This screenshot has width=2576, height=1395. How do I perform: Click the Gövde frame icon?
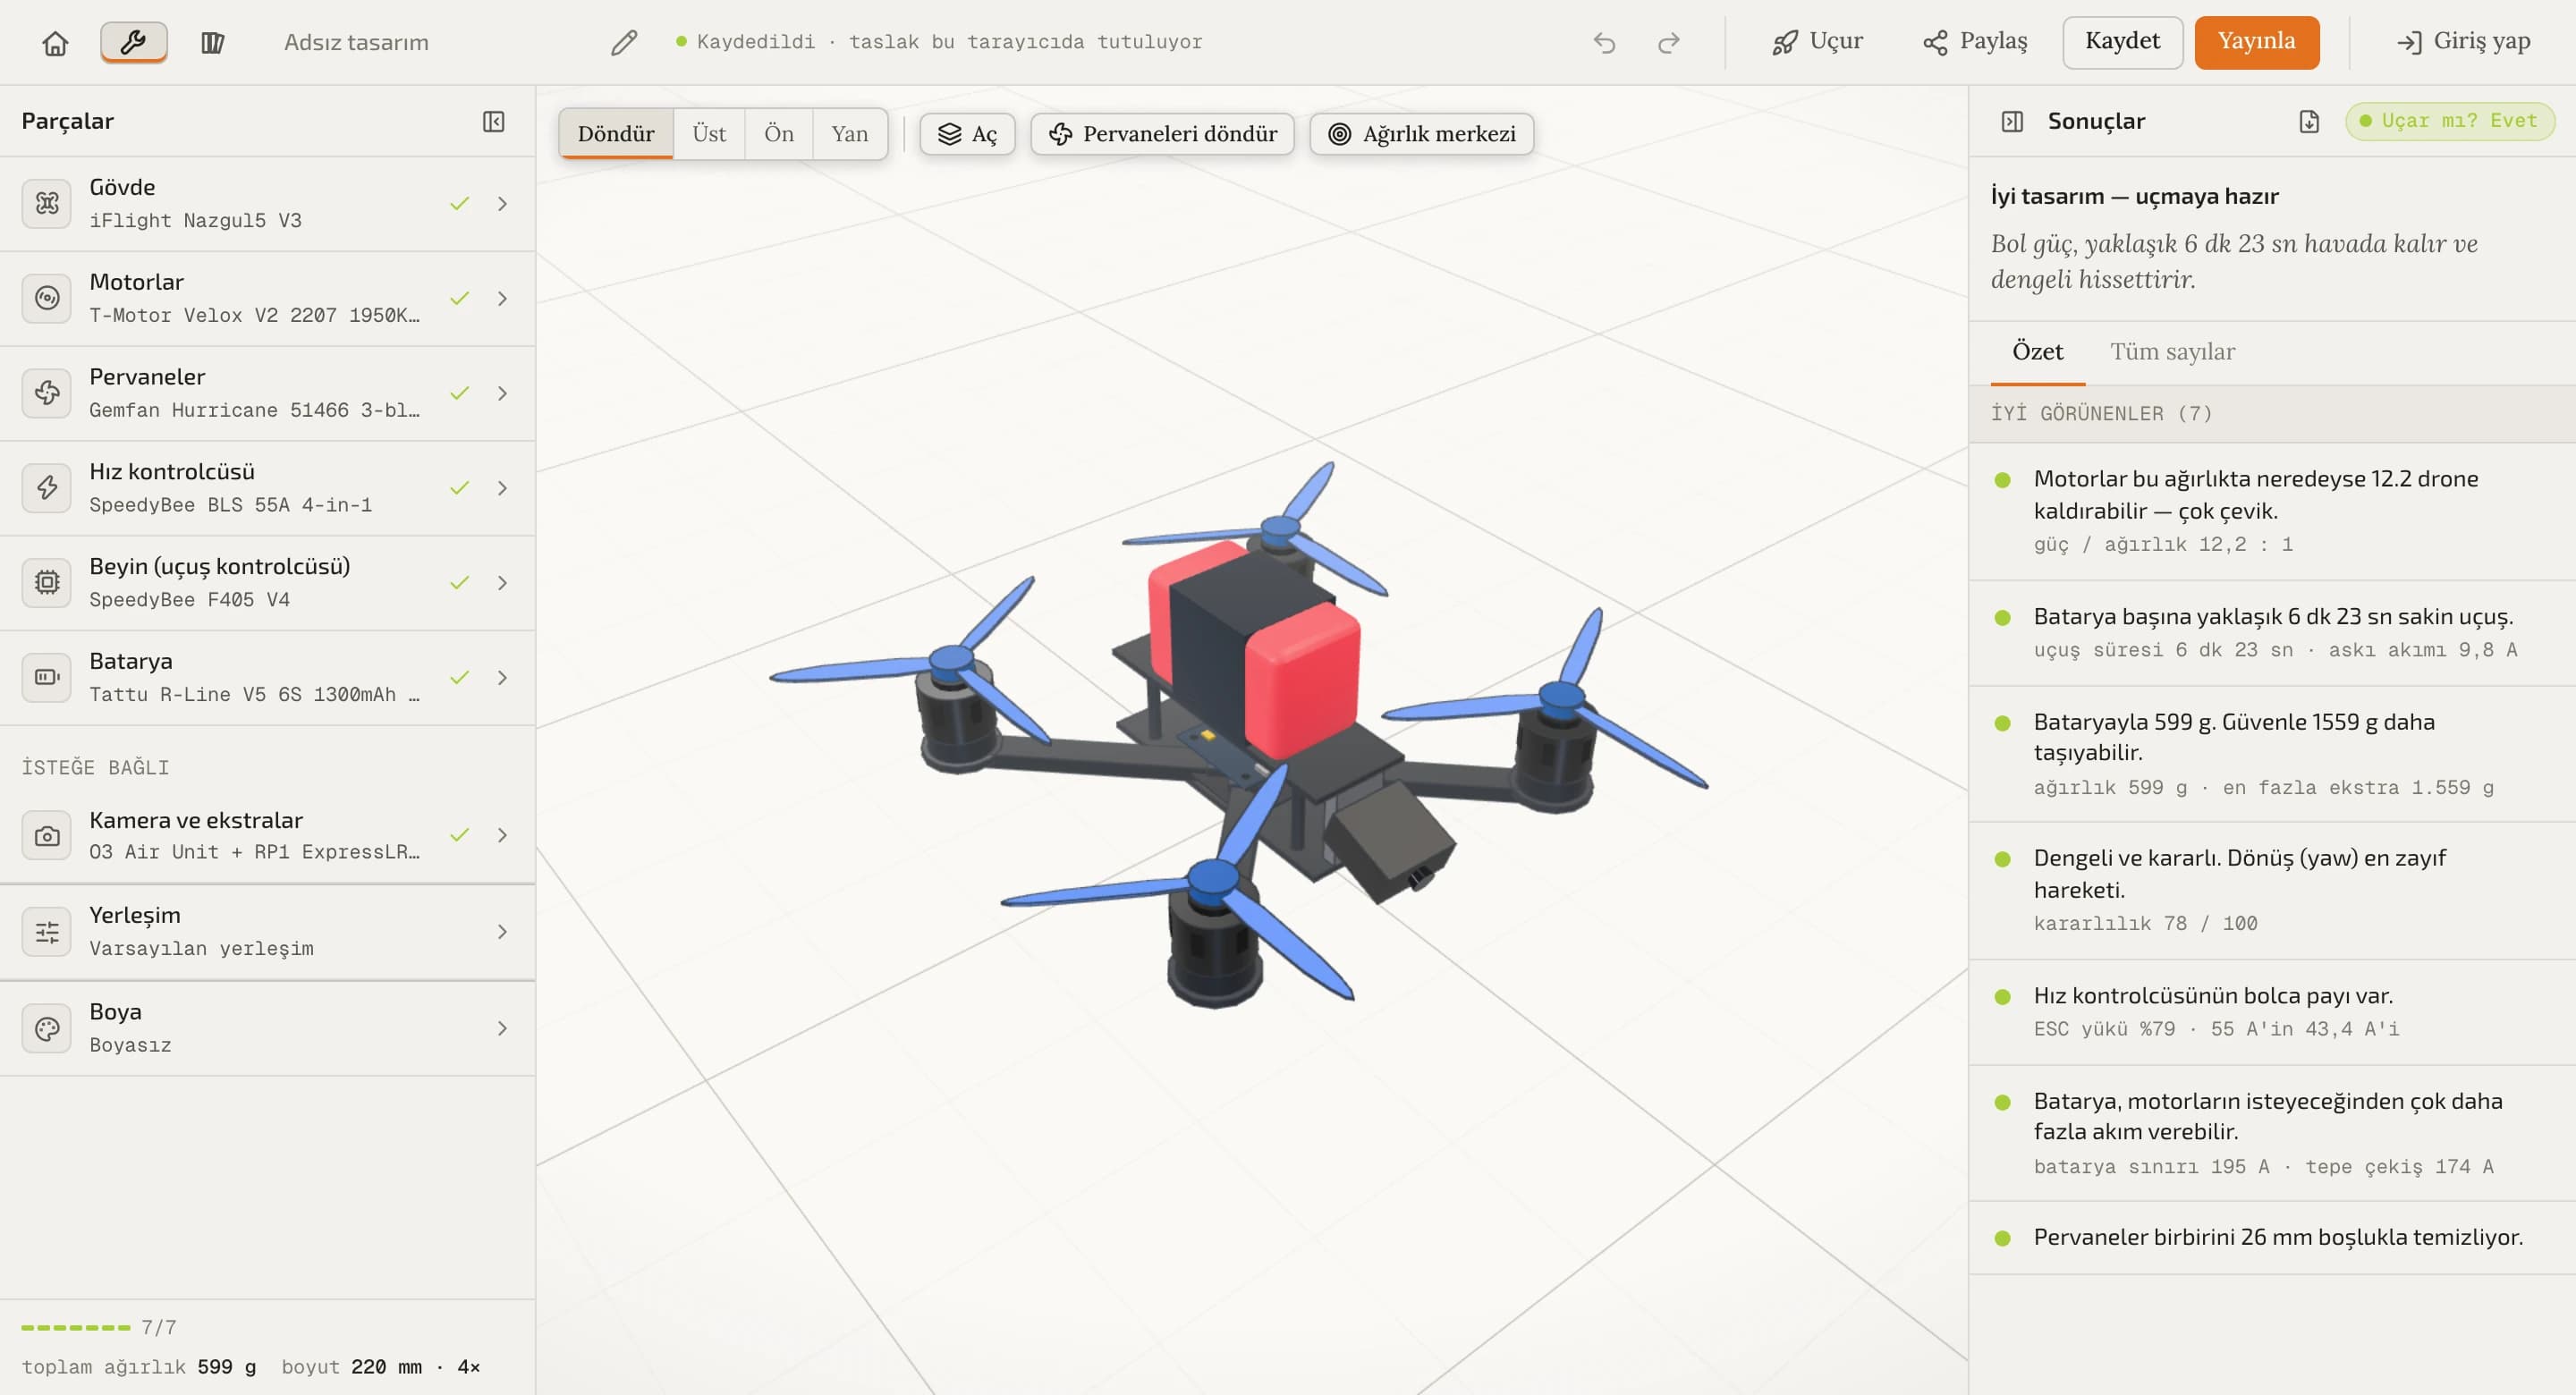pos(47,203)
